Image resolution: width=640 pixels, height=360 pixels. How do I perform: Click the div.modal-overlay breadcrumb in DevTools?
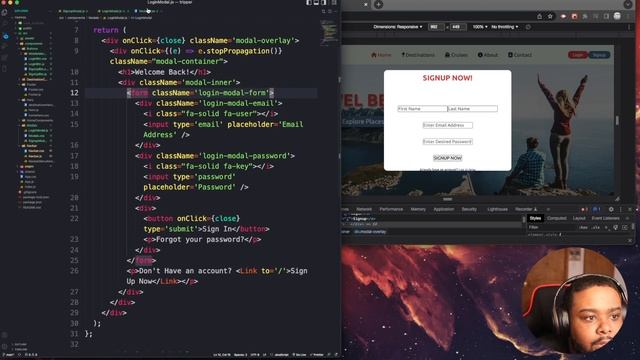point(370,232)
